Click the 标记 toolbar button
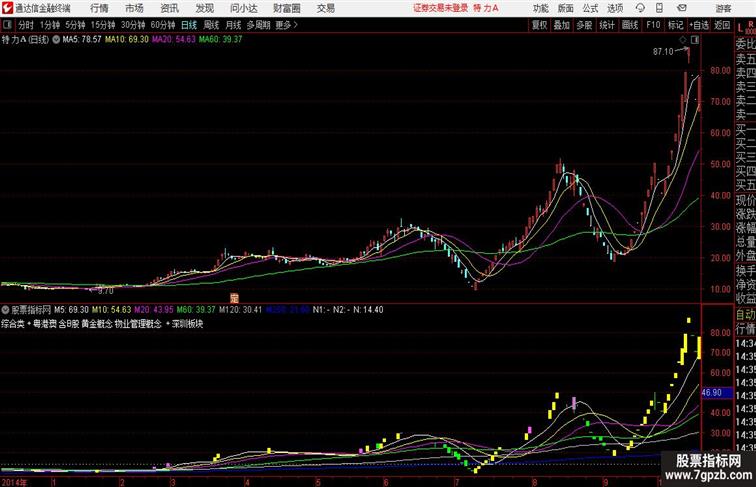This screenshot has width=756, height=487. click(675, 25)
